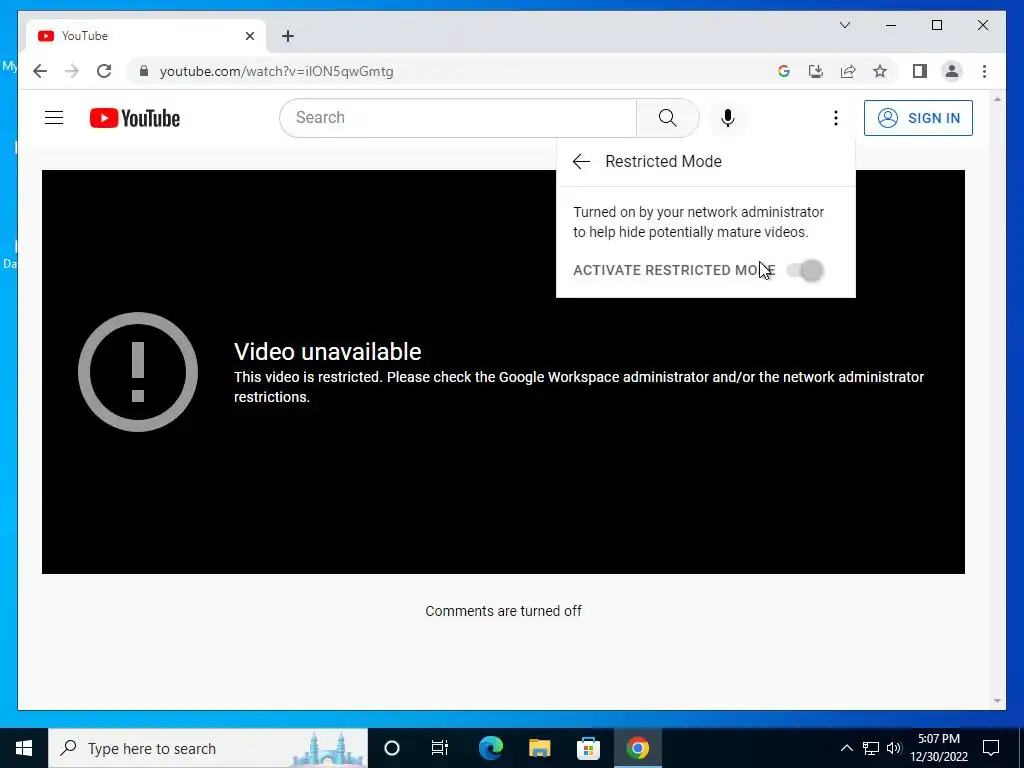Screen dimensions: 1024x768
Task: Click the YouTube logo
Action: [135, 118]
